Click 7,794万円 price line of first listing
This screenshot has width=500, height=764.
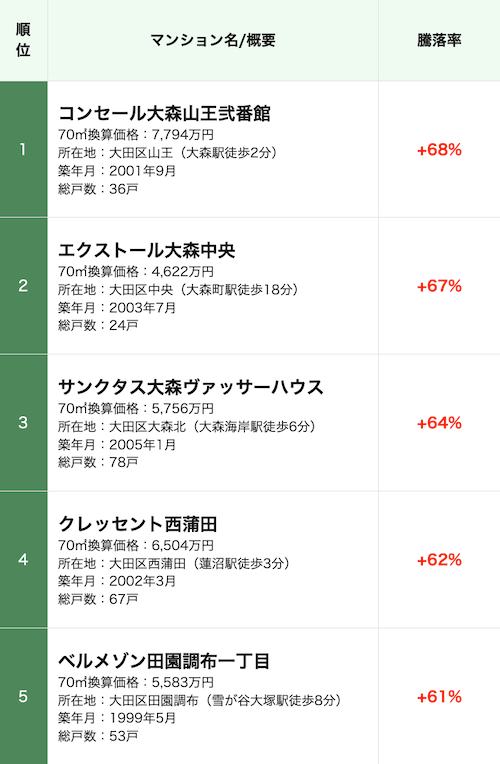(136, 134)
